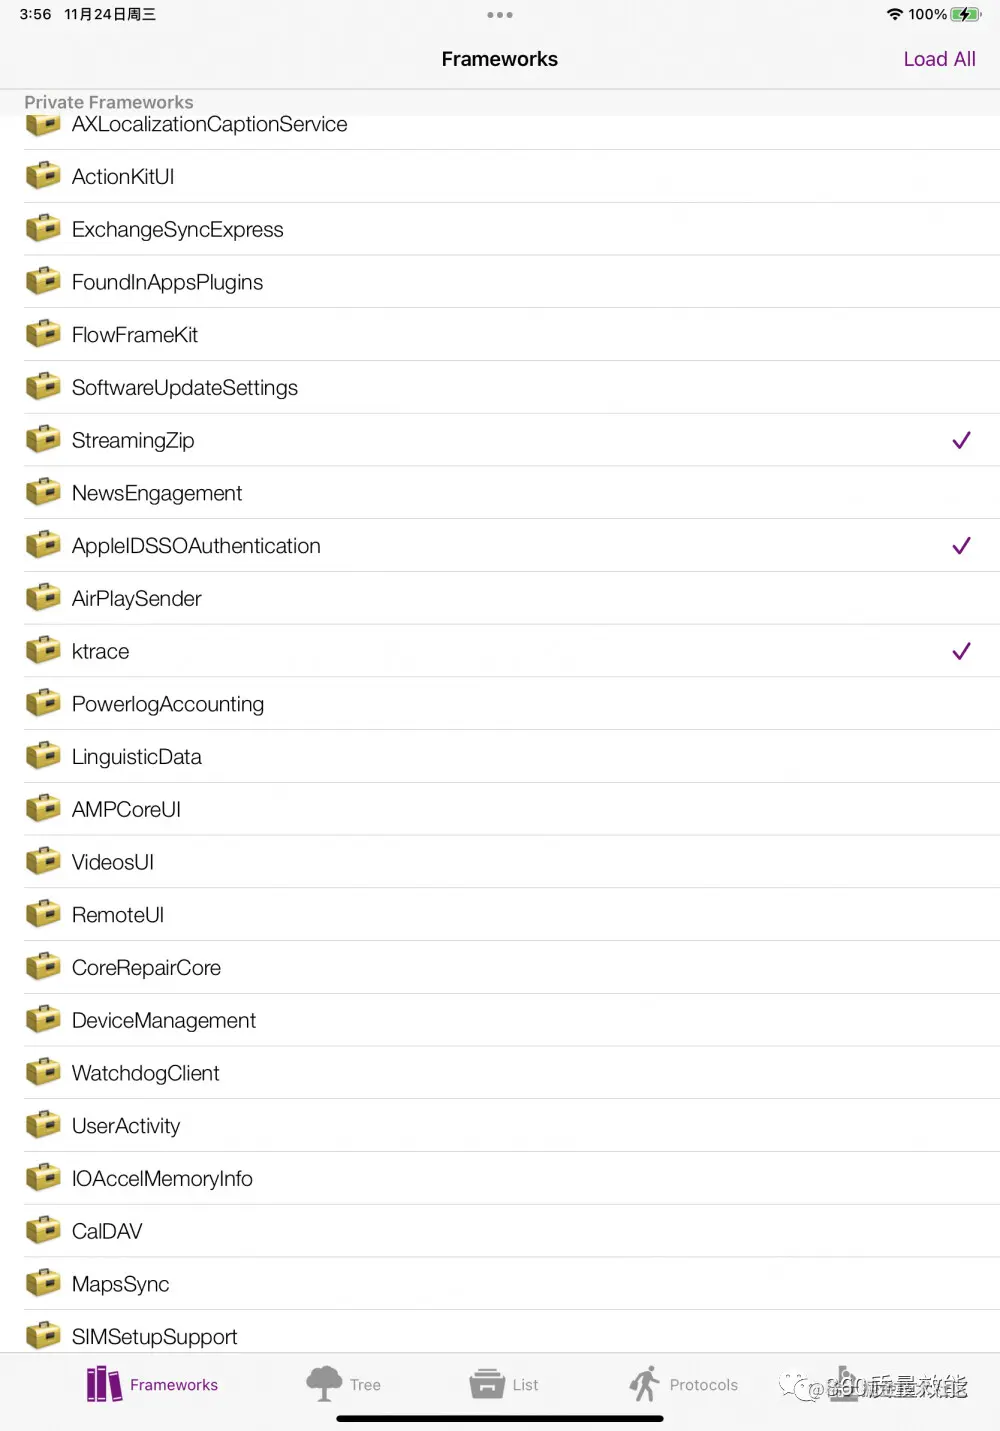The image size is (1000, 1431).
Task: Open the PowerlogAccounting framework row
Action: (x=512, y=704)
